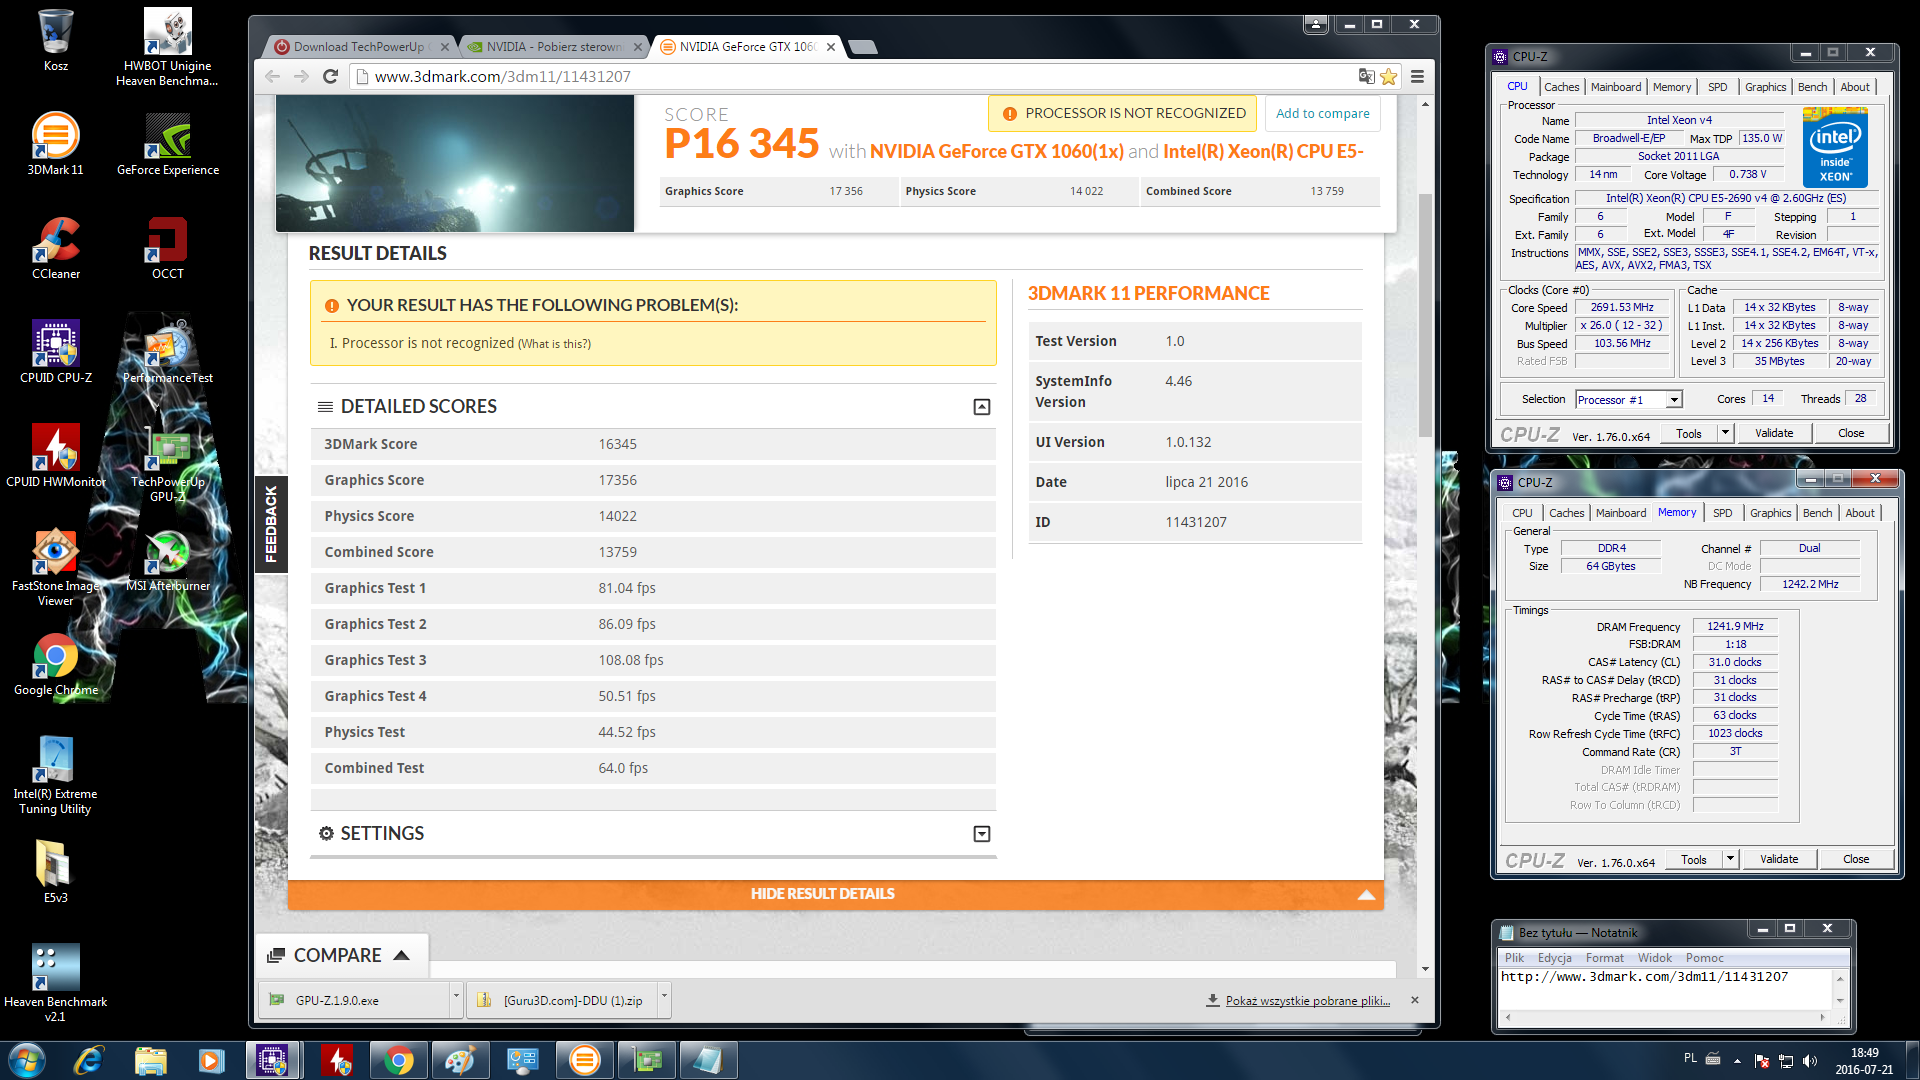
Task: Click the page vertical scrollbar thumb
Action: pyautogui.click(x=1425, y=315)
